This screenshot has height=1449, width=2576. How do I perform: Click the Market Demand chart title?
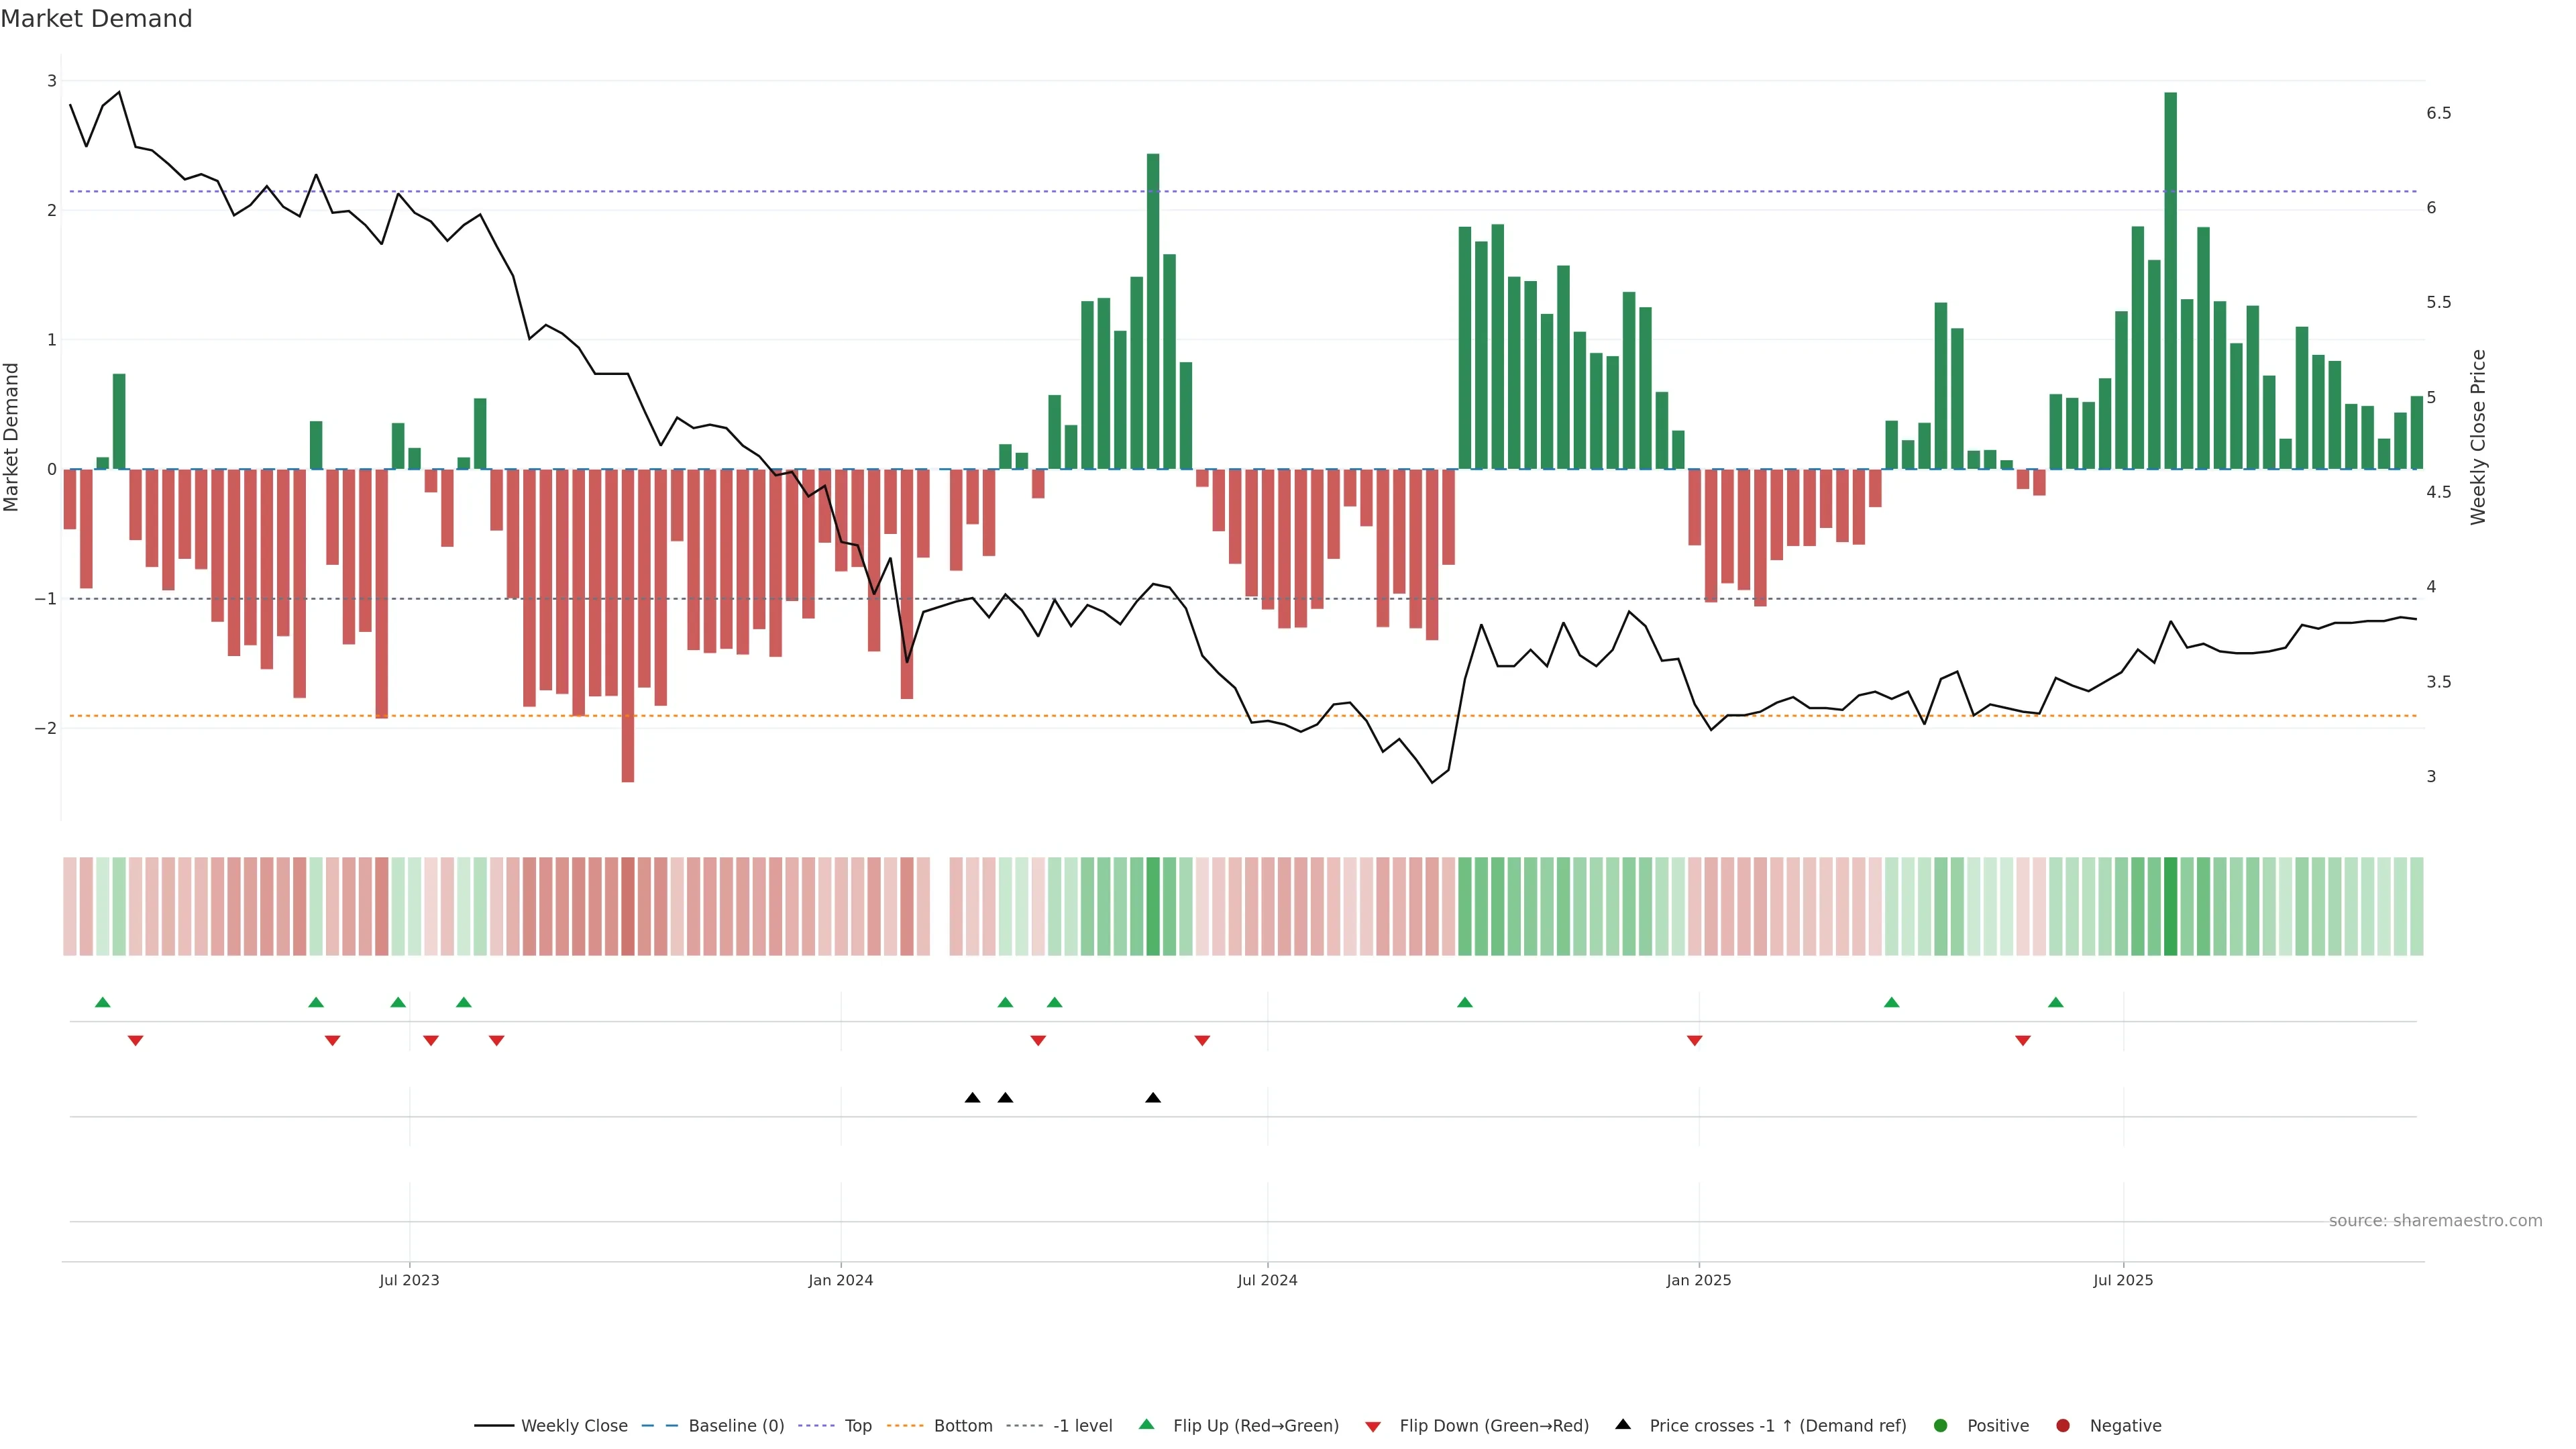(x=96, y=19)
